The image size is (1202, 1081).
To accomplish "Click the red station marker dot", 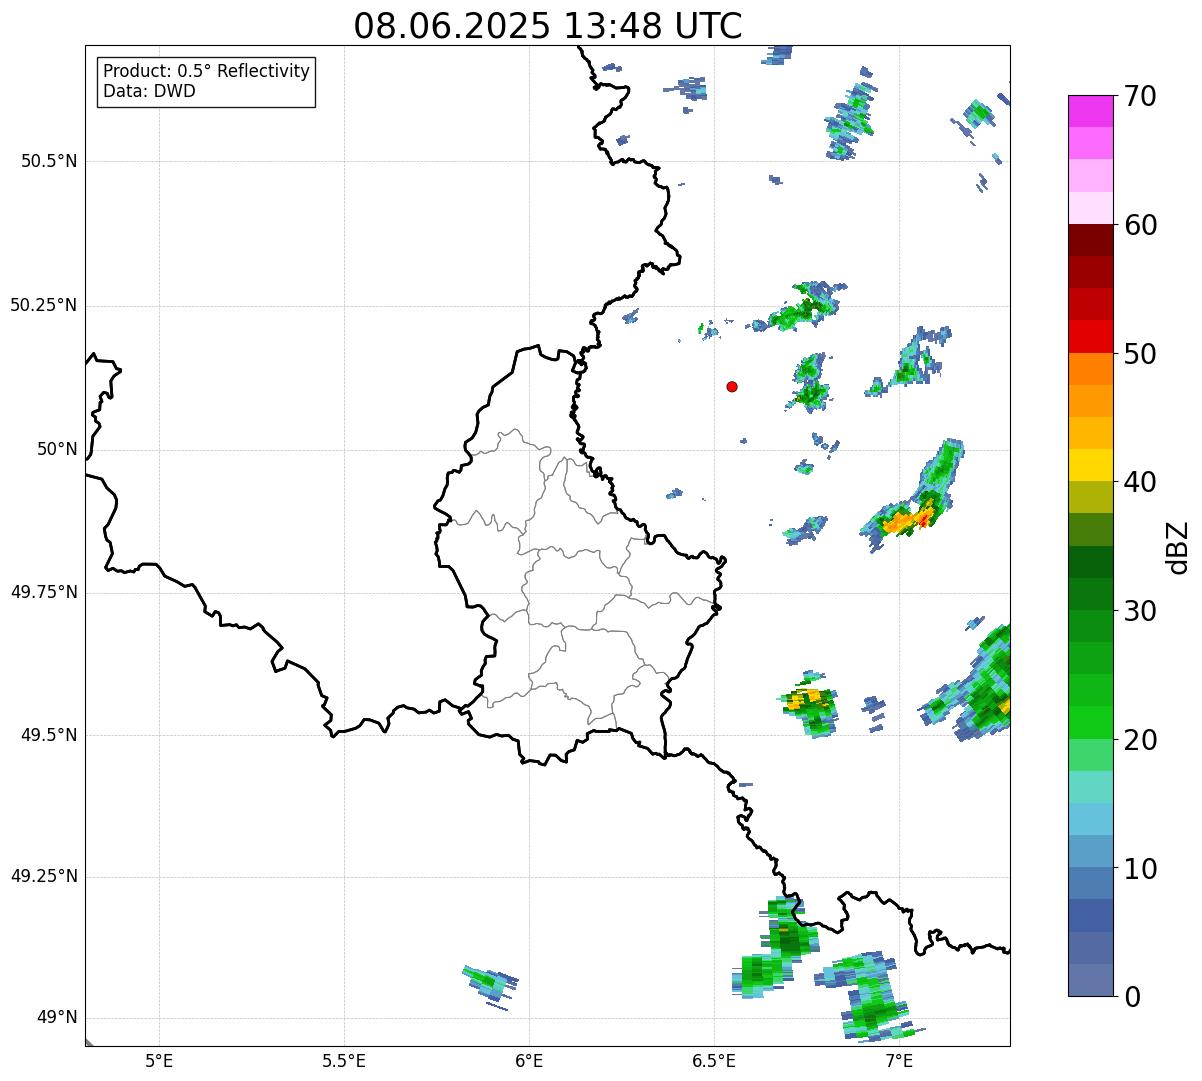I will tap(732, 387).
